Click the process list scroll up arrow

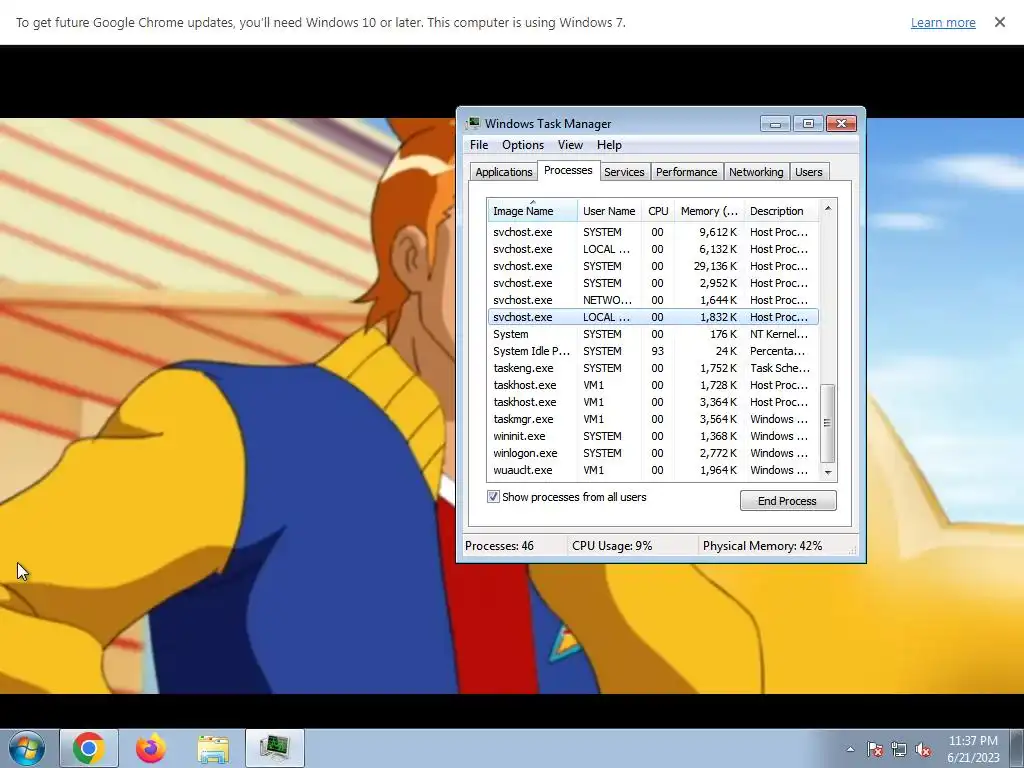click(828, 208)
